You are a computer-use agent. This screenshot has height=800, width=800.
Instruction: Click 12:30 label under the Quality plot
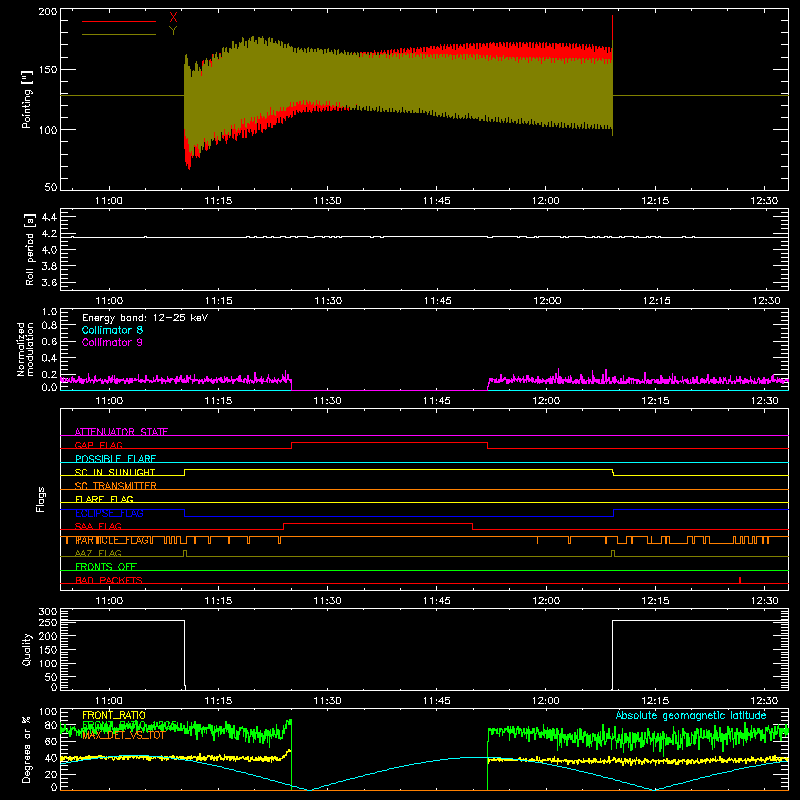point(764,701)
